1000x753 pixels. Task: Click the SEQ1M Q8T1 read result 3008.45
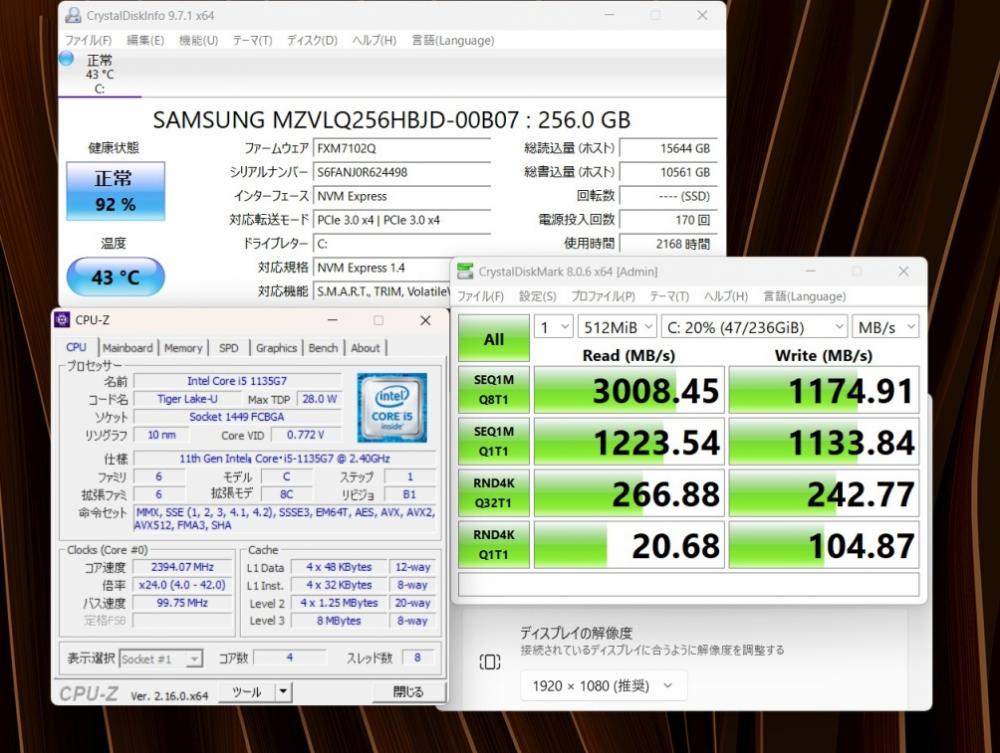point(629,390)
